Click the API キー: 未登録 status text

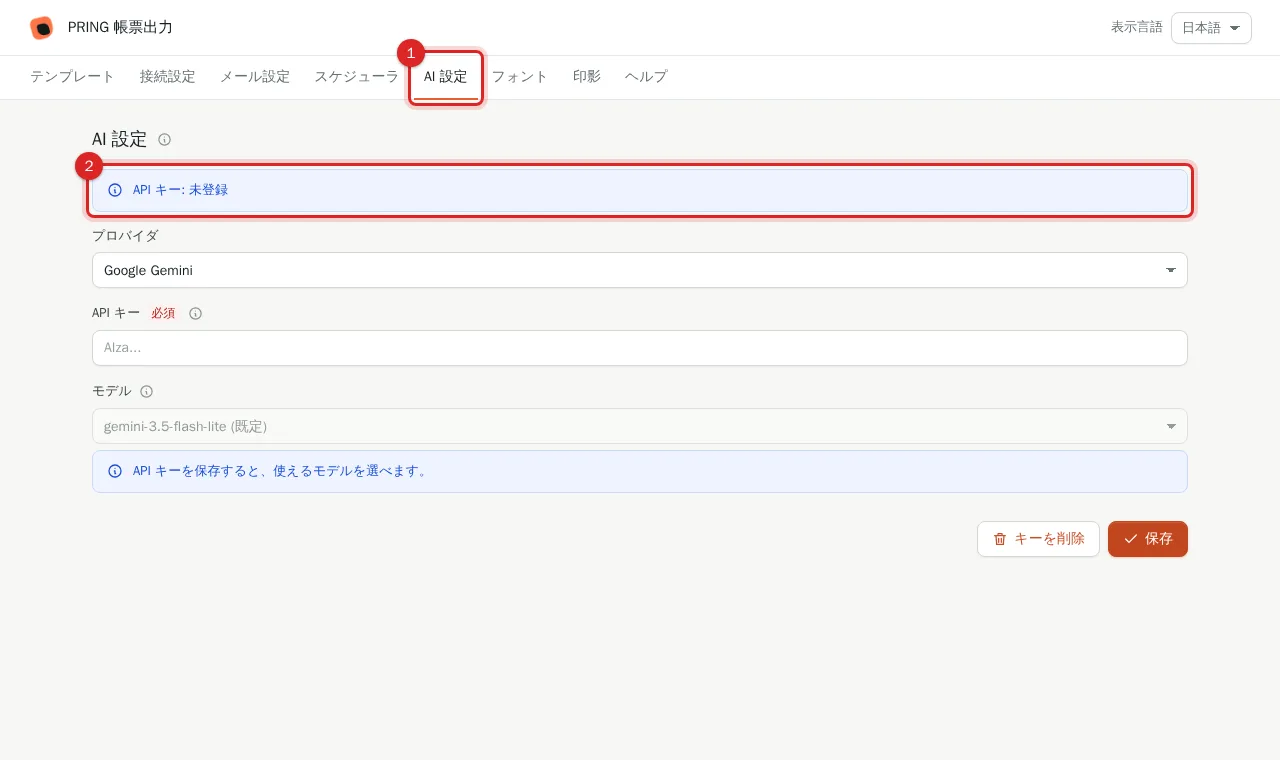[x=180, y=190]
